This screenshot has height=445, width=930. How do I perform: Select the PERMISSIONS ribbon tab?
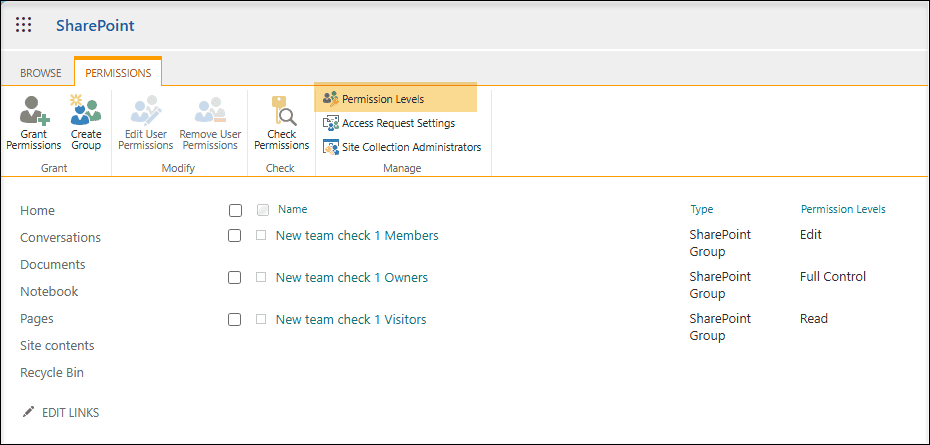118,73
